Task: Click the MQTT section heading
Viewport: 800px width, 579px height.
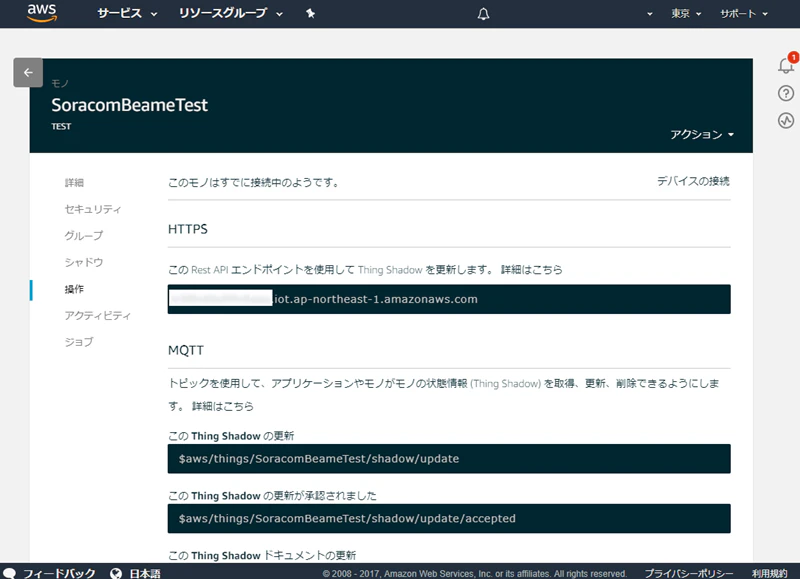Action: pyautogui.click(x=186, y=350)
